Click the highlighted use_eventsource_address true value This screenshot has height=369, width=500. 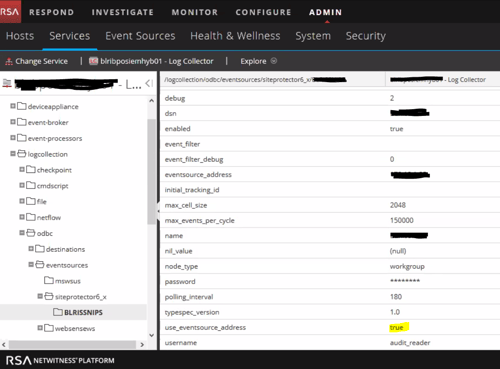point(397,327)
